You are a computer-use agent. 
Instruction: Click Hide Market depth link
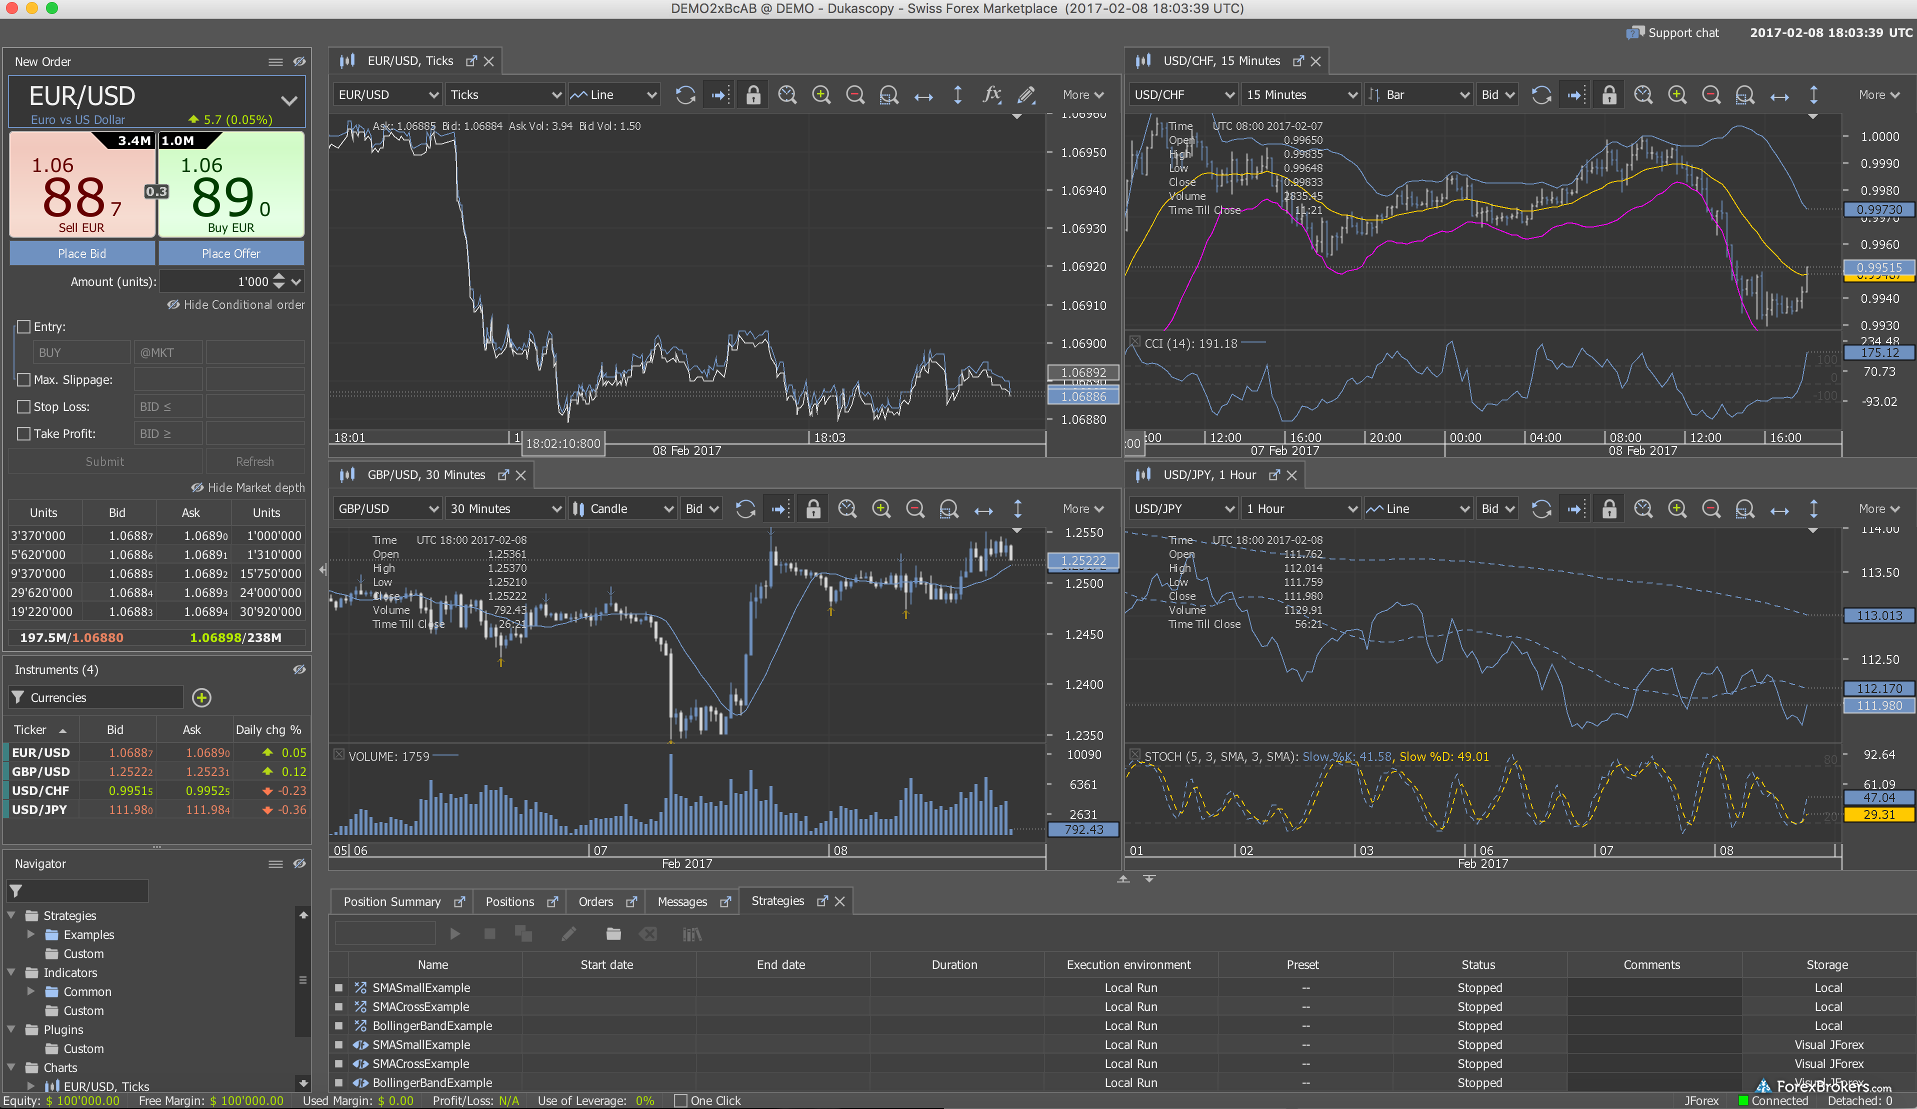click(x=248, y=488)
